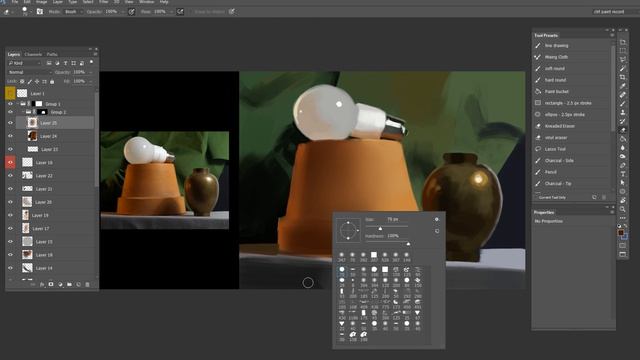Open eraser Mode Brush dropdown in options bar
Viewport: 640px width, 360px height.
point(73,12)
